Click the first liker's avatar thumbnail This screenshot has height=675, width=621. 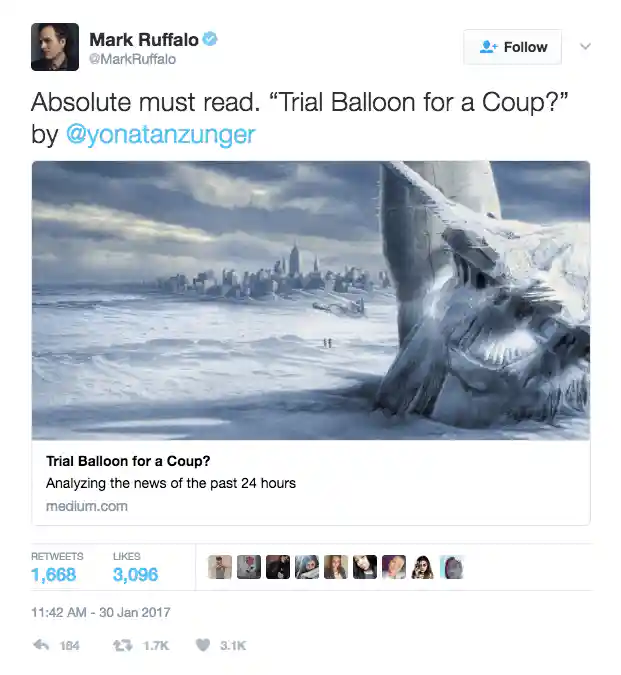coord(219,567)
